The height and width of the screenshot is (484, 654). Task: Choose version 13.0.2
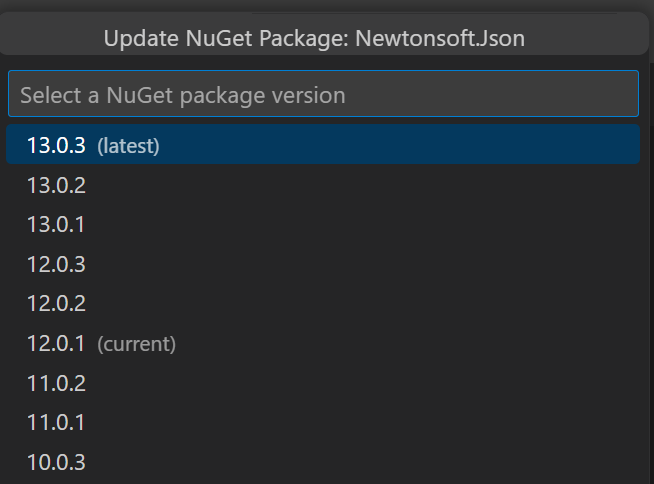click(x=56, y=185)
